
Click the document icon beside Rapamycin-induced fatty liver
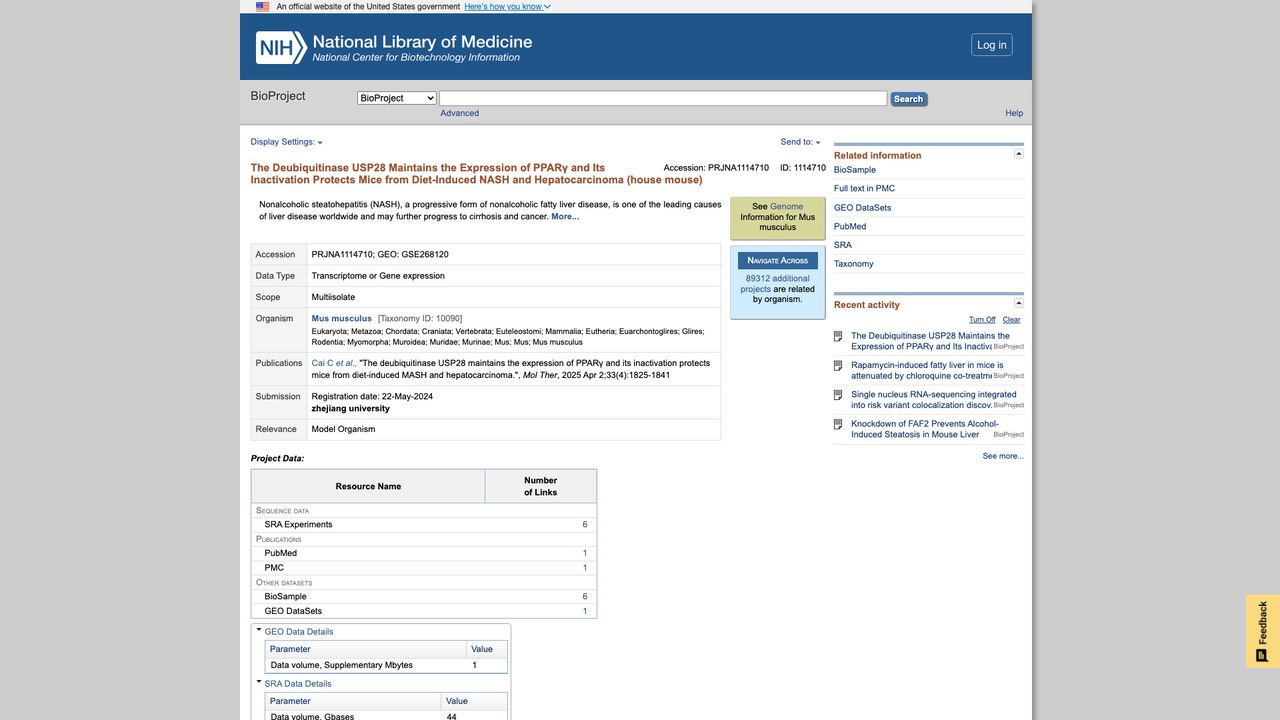click(838, 366)
